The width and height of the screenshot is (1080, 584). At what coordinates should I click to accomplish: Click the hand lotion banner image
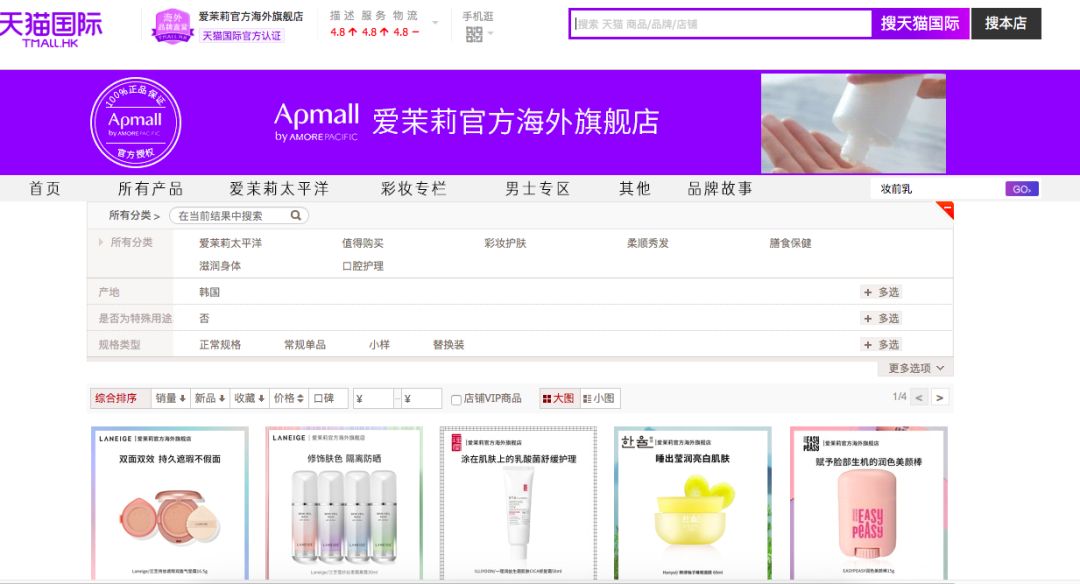(853, 123)
